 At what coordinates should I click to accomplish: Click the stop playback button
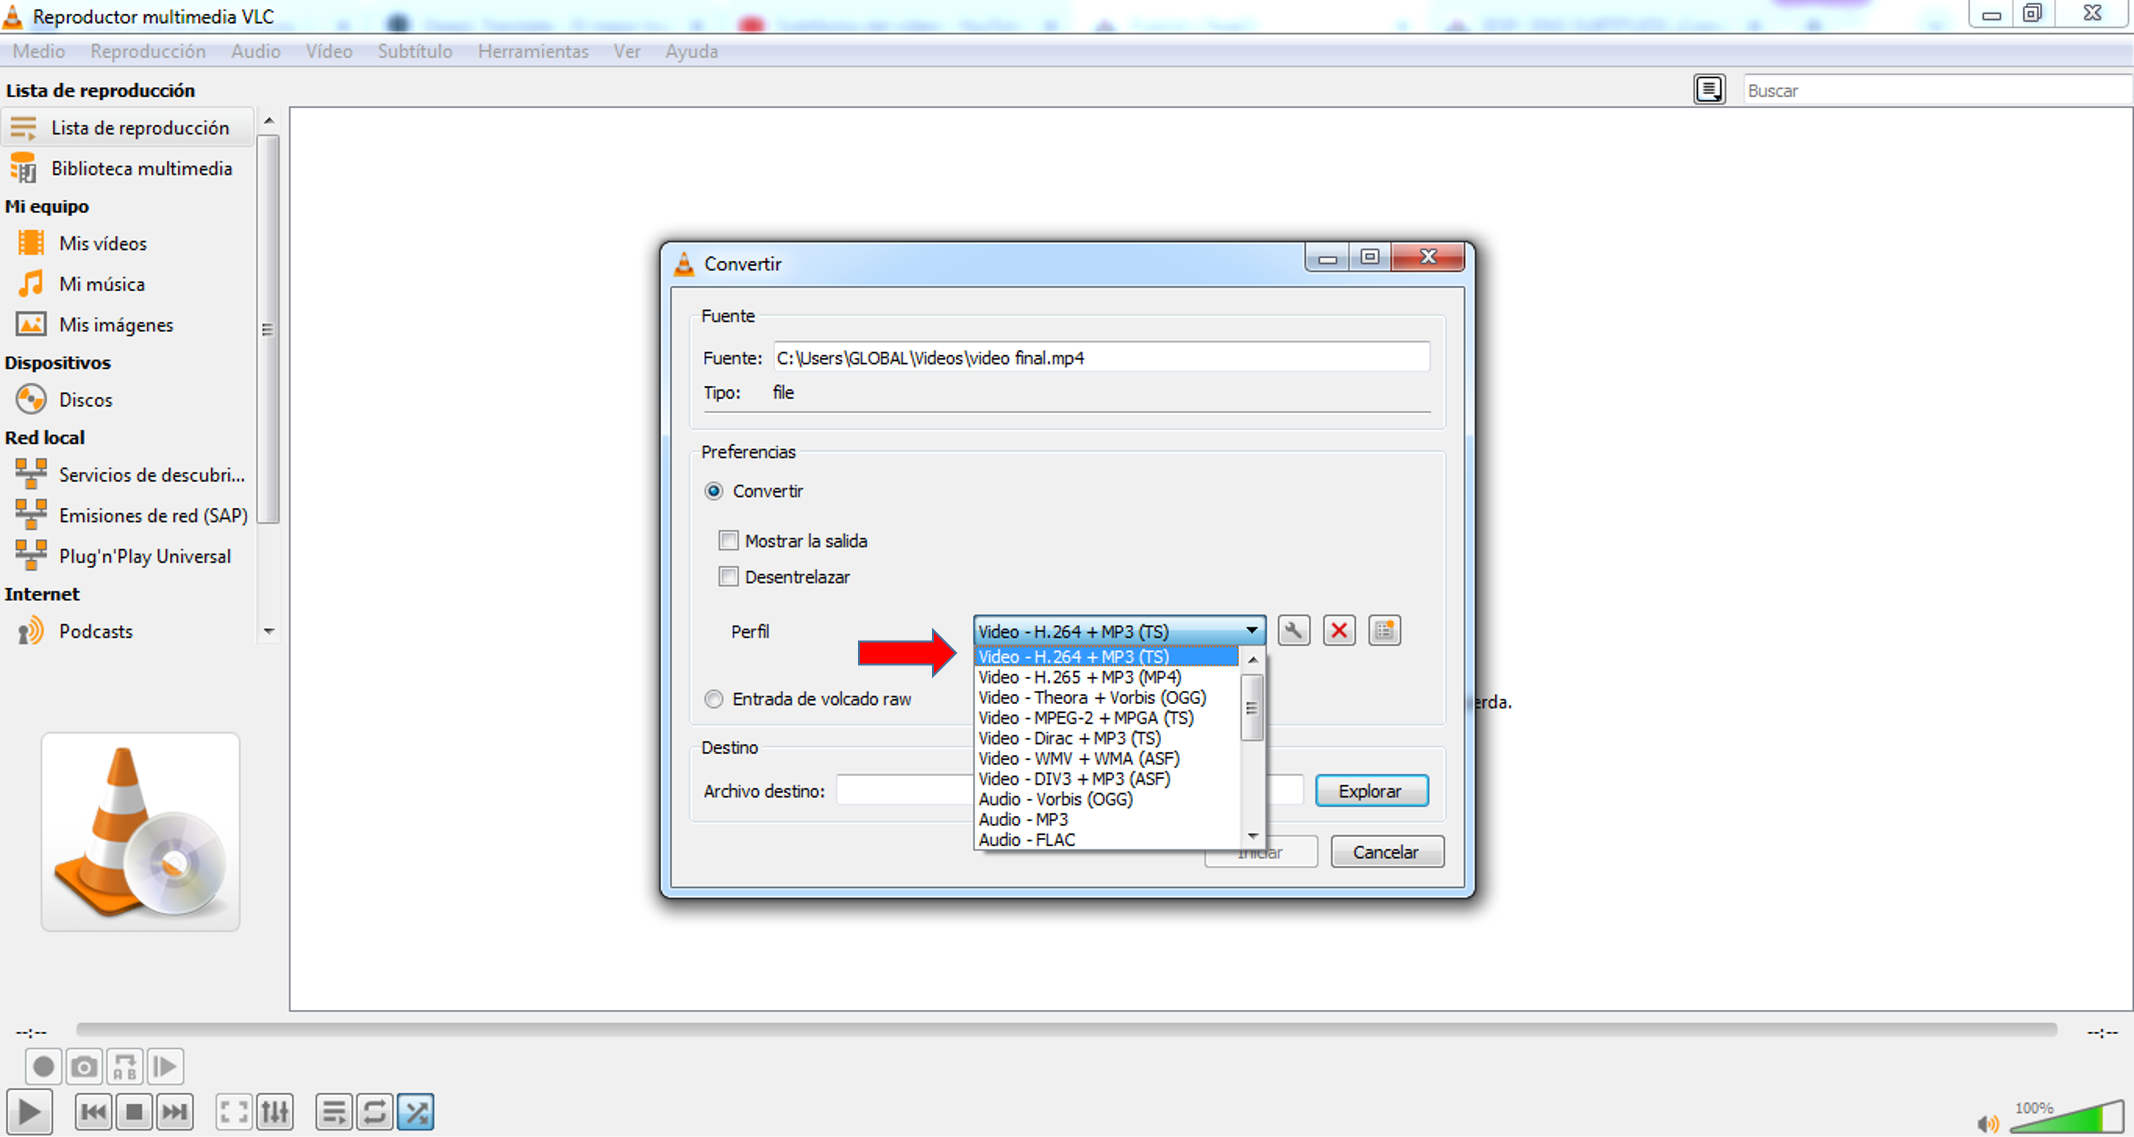click(134, 1112)
